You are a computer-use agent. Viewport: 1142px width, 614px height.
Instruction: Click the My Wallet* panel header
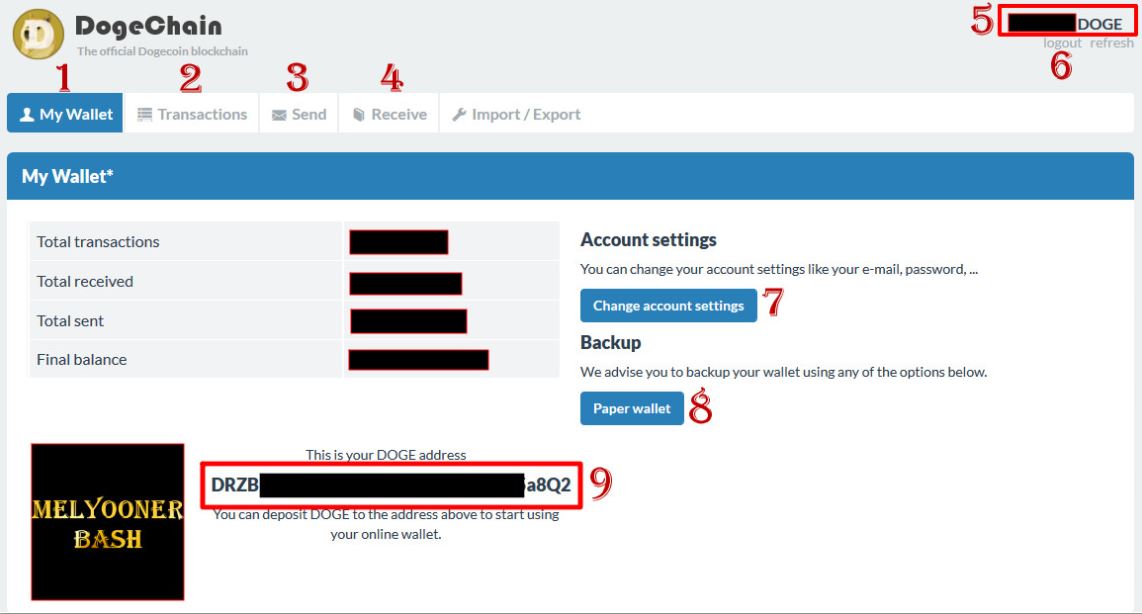[x=570, y=176]
